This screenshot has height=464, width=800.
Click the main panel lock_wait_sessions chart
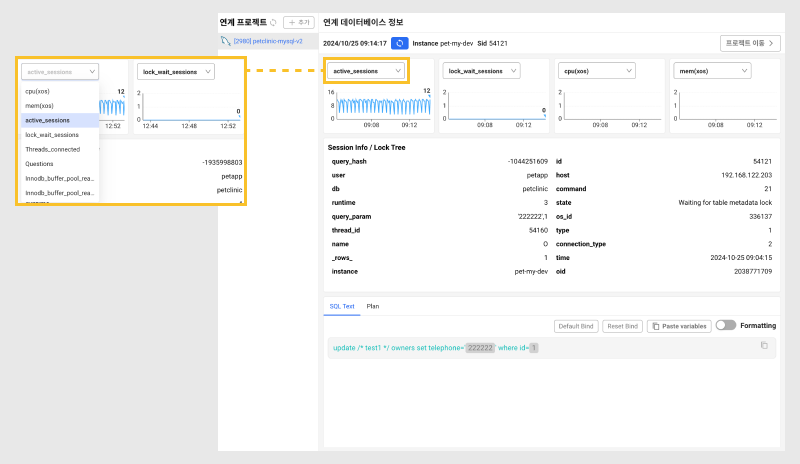[x=494, y=106]
